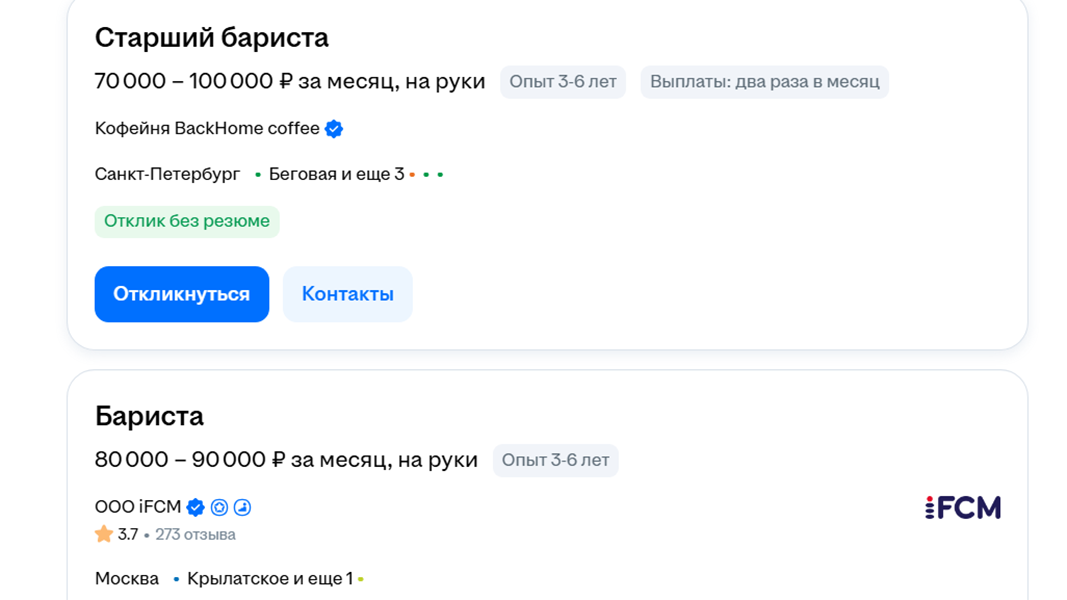Click the yellow-green metro dot after Крылатское и еще 1
This screenshot has height=600, width=1067.
[x=360, y=579]
